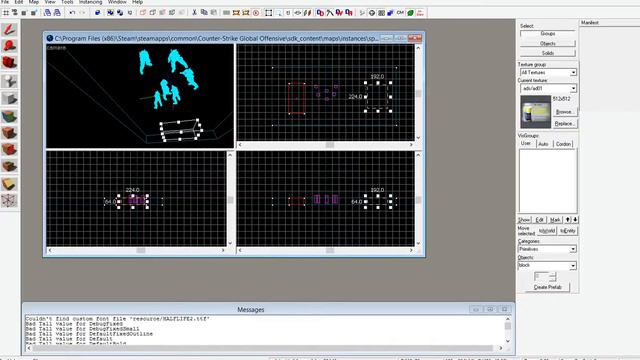Click the VisGroups Mark button
The height and width of the screenshot is (360, 640).
coord(555,220)
